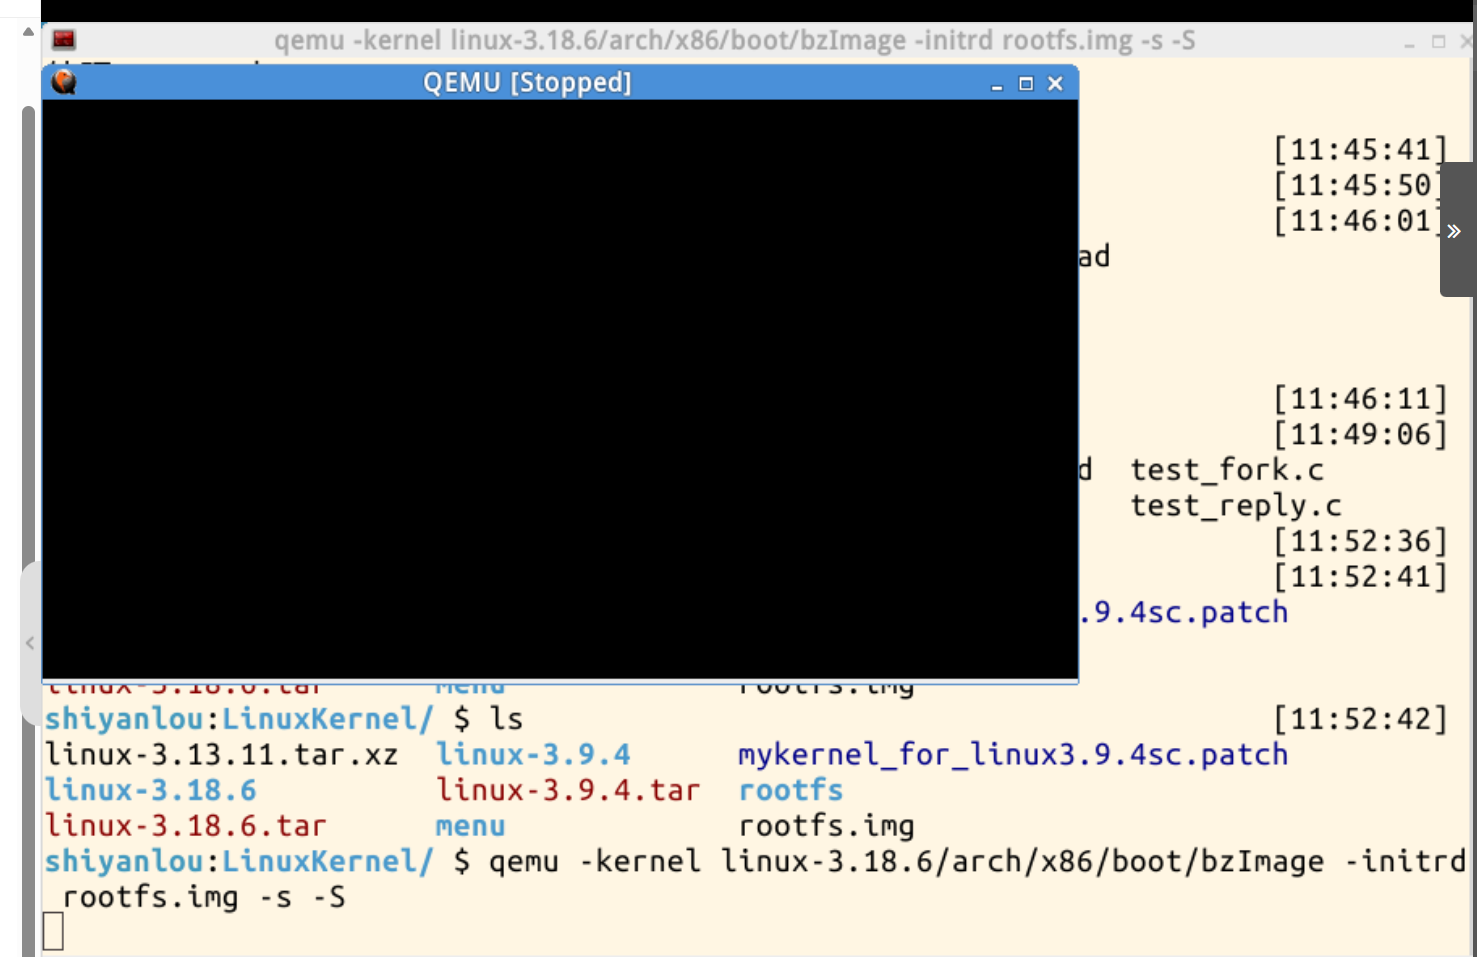Click the terminal cursor block

click(x=54, y=932)
